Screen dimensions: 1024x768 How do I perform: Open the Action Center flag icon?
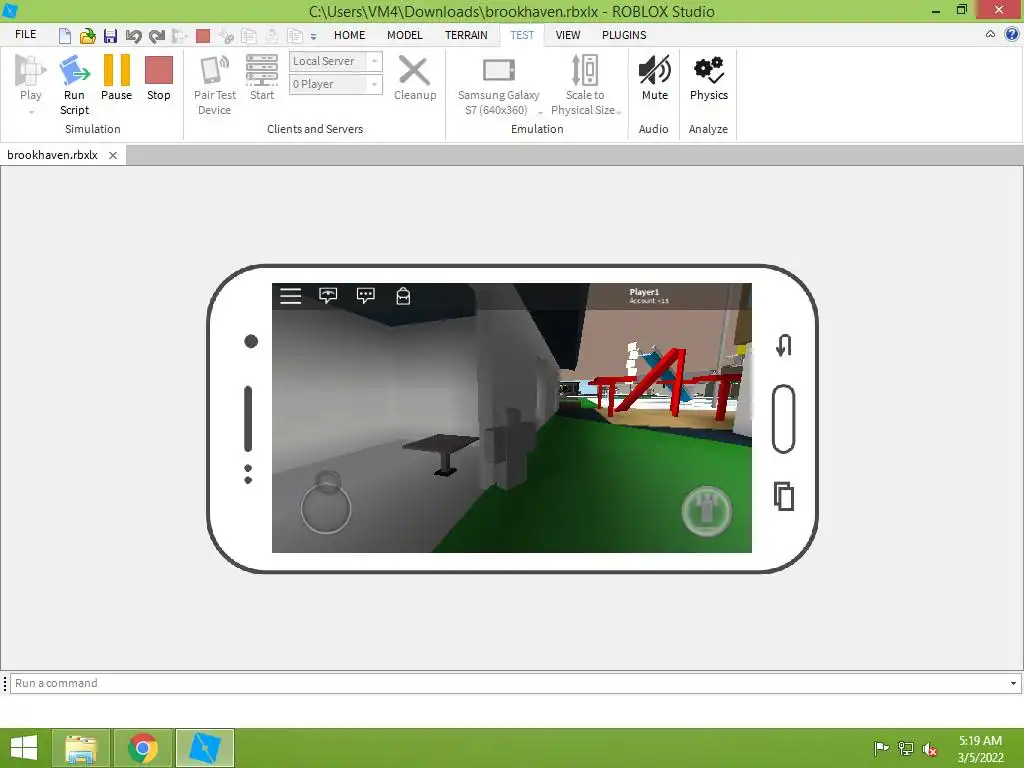pyautogui.click(x=881, y=749)
